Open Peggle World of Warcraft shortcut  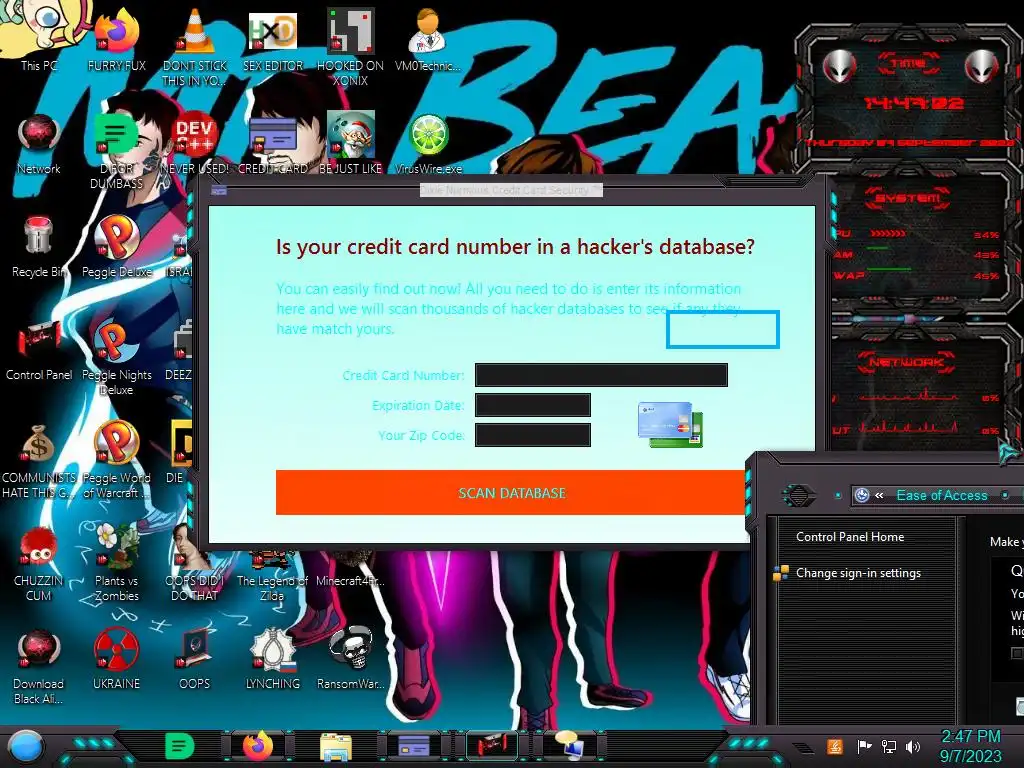click(117, 461)
